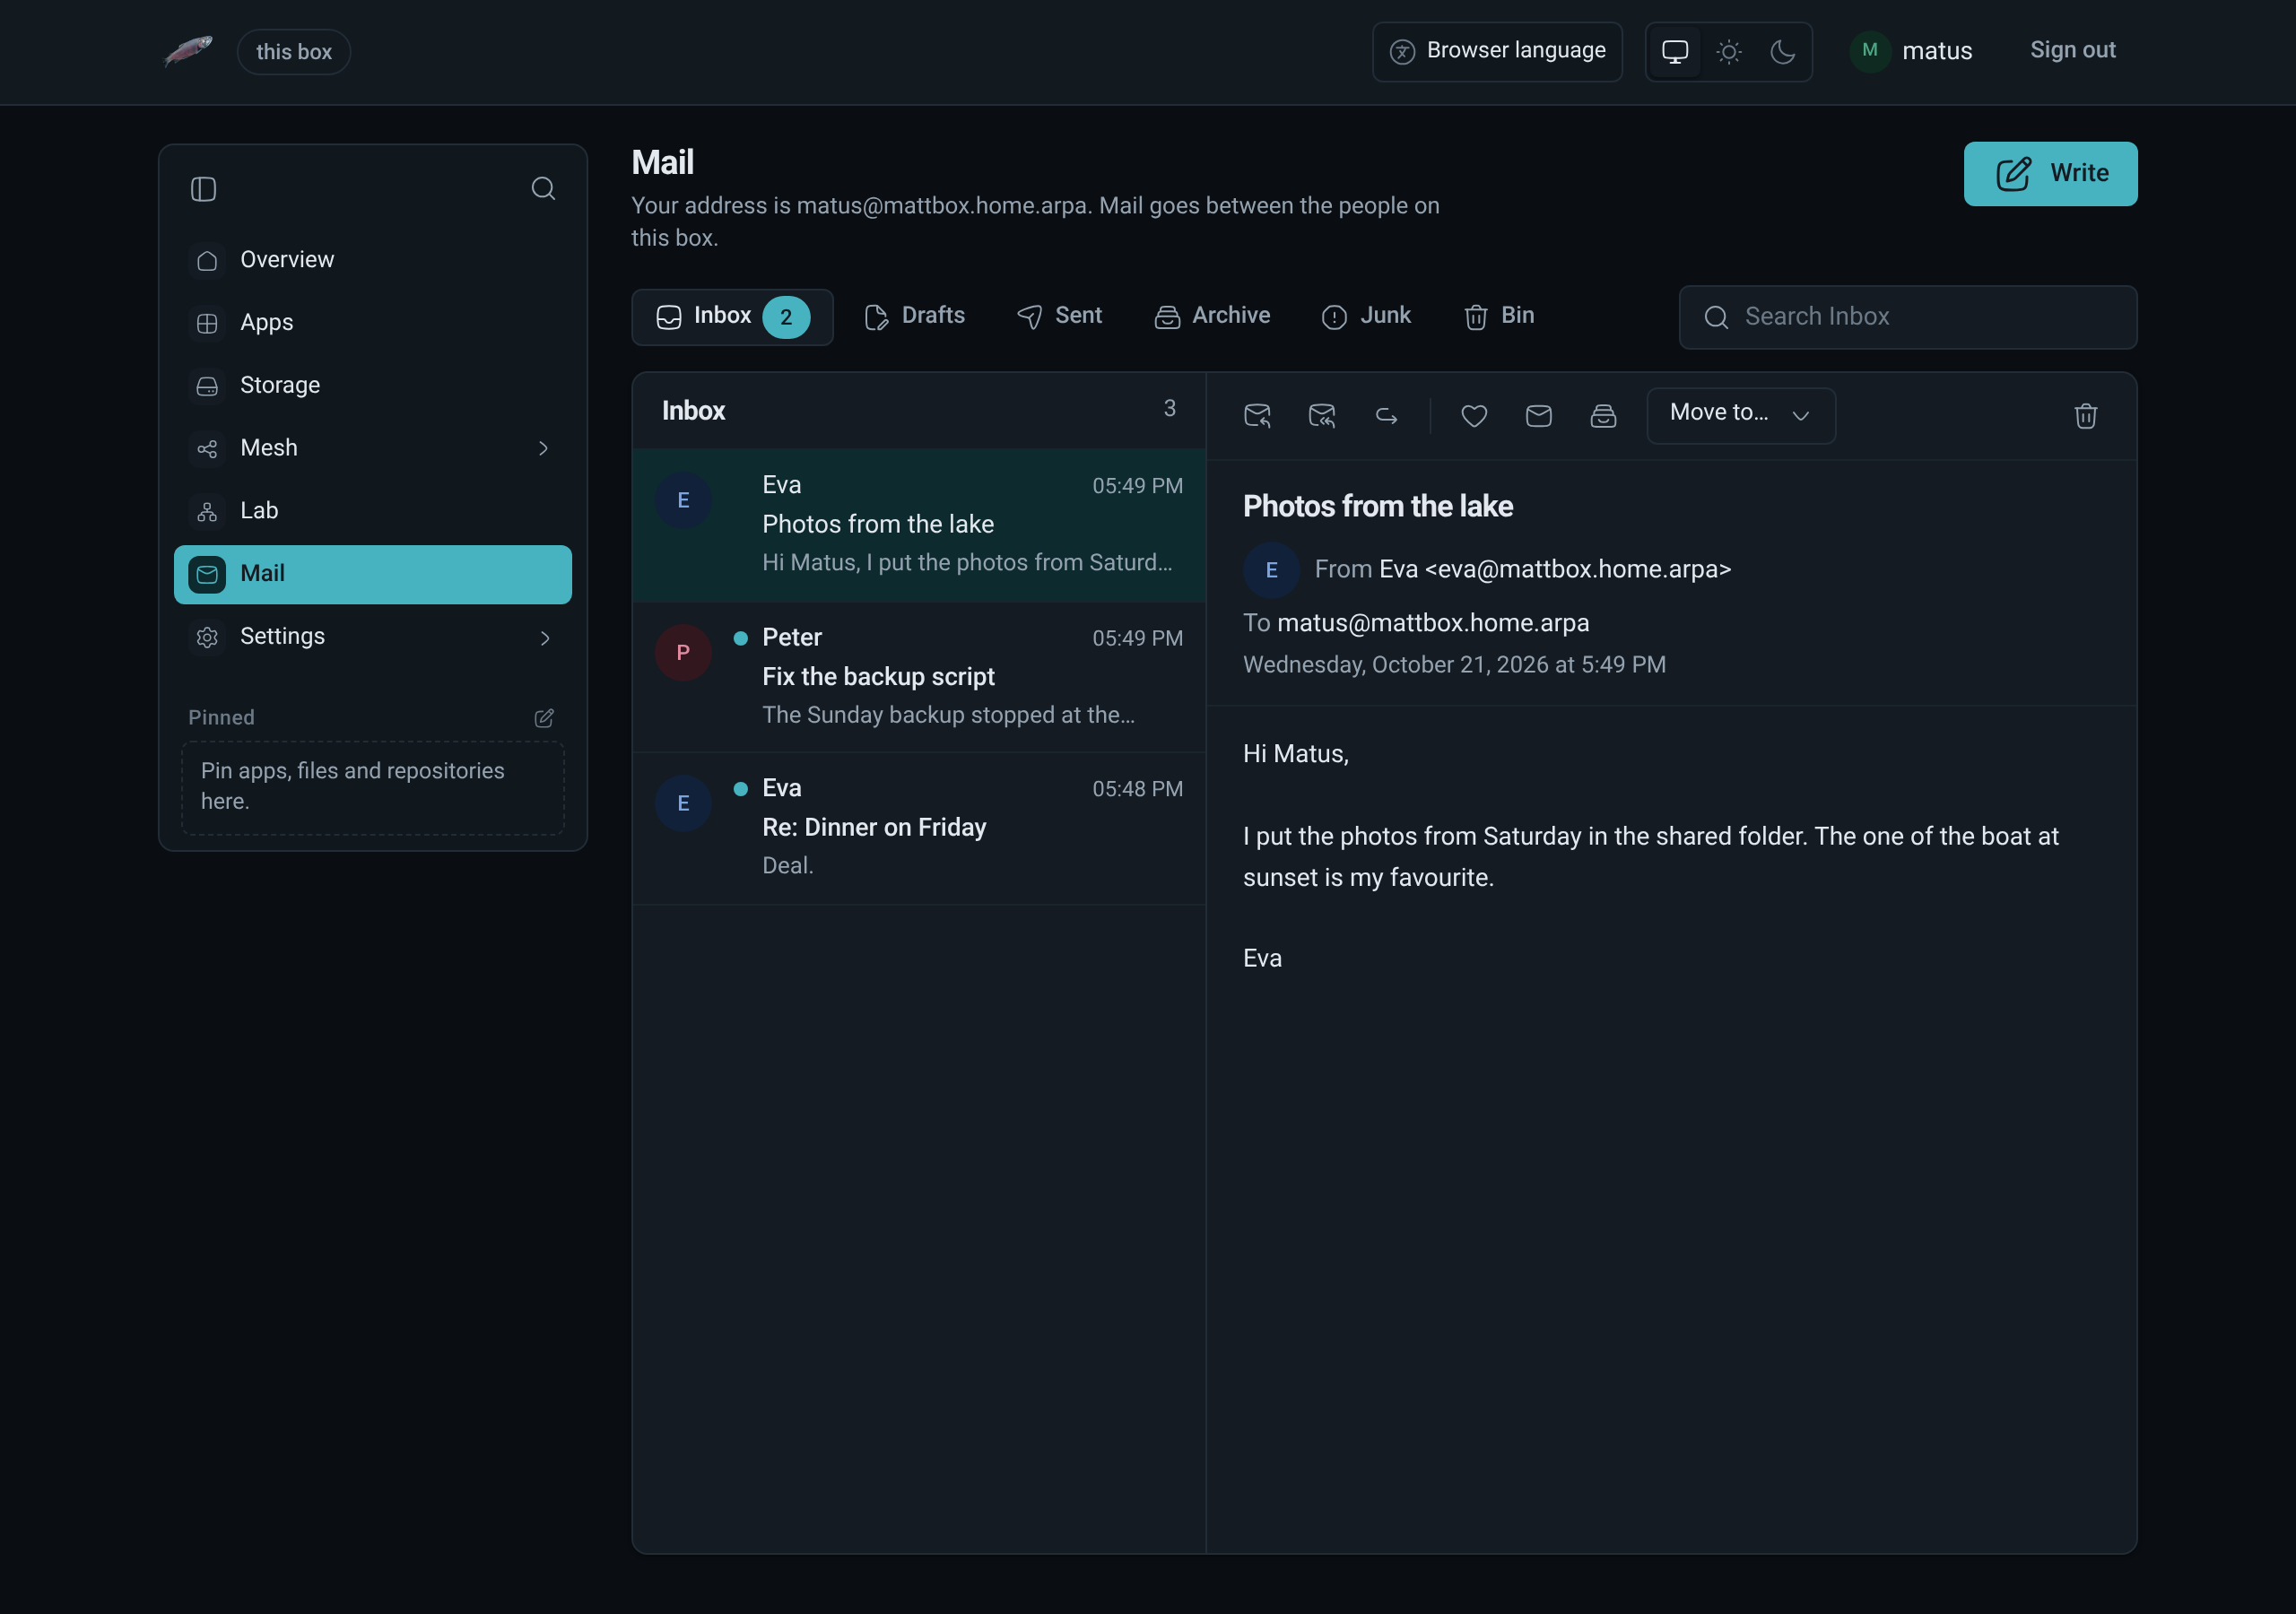Open the Bin tab
The height and width of the screenshot is (1614, 2296).
[x=1499, y=317]
